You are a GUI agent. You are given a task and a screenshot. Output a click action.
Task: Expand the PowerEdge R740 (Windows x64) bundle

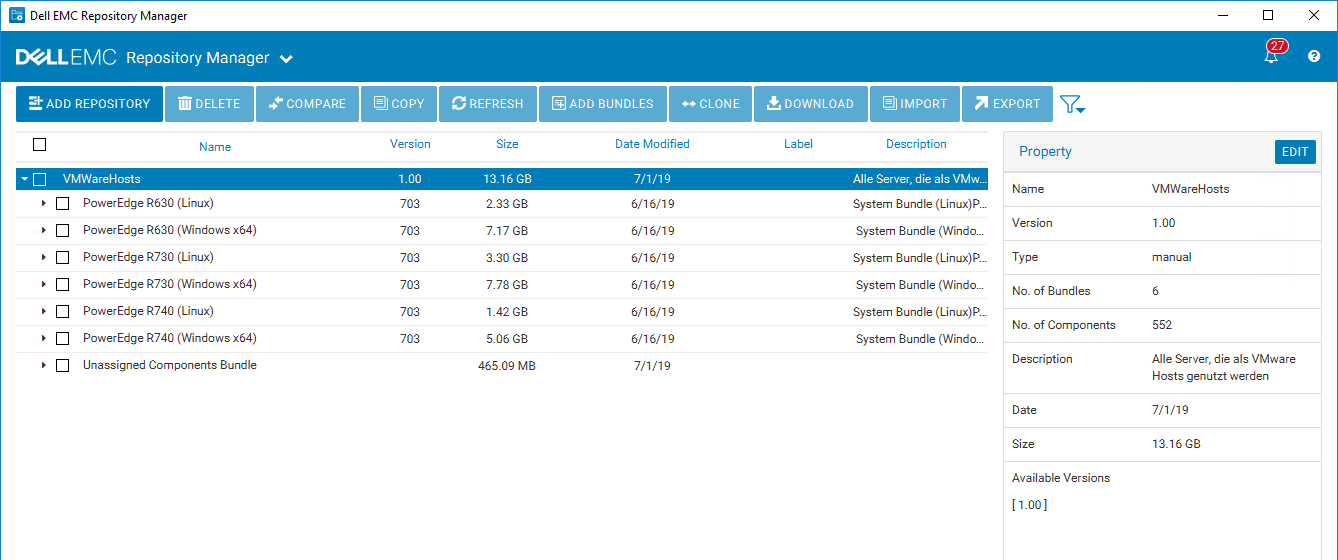44,339
